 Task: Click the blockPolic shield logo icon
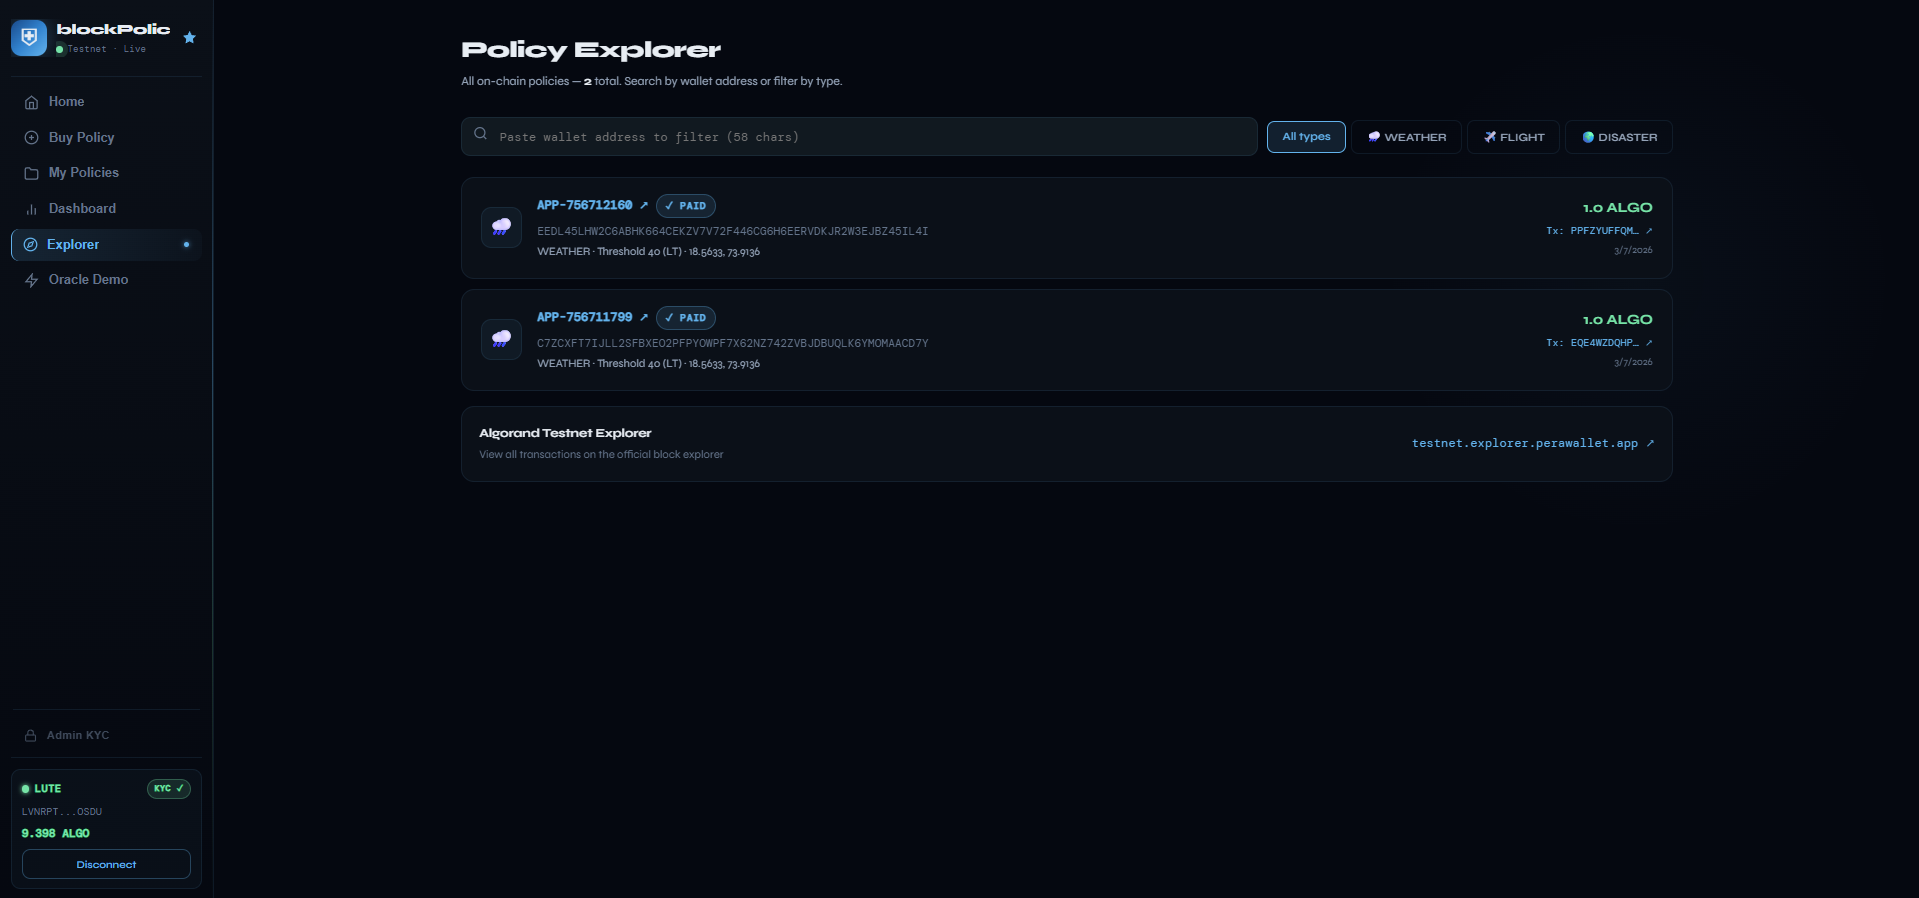click(x=29, y=38)
